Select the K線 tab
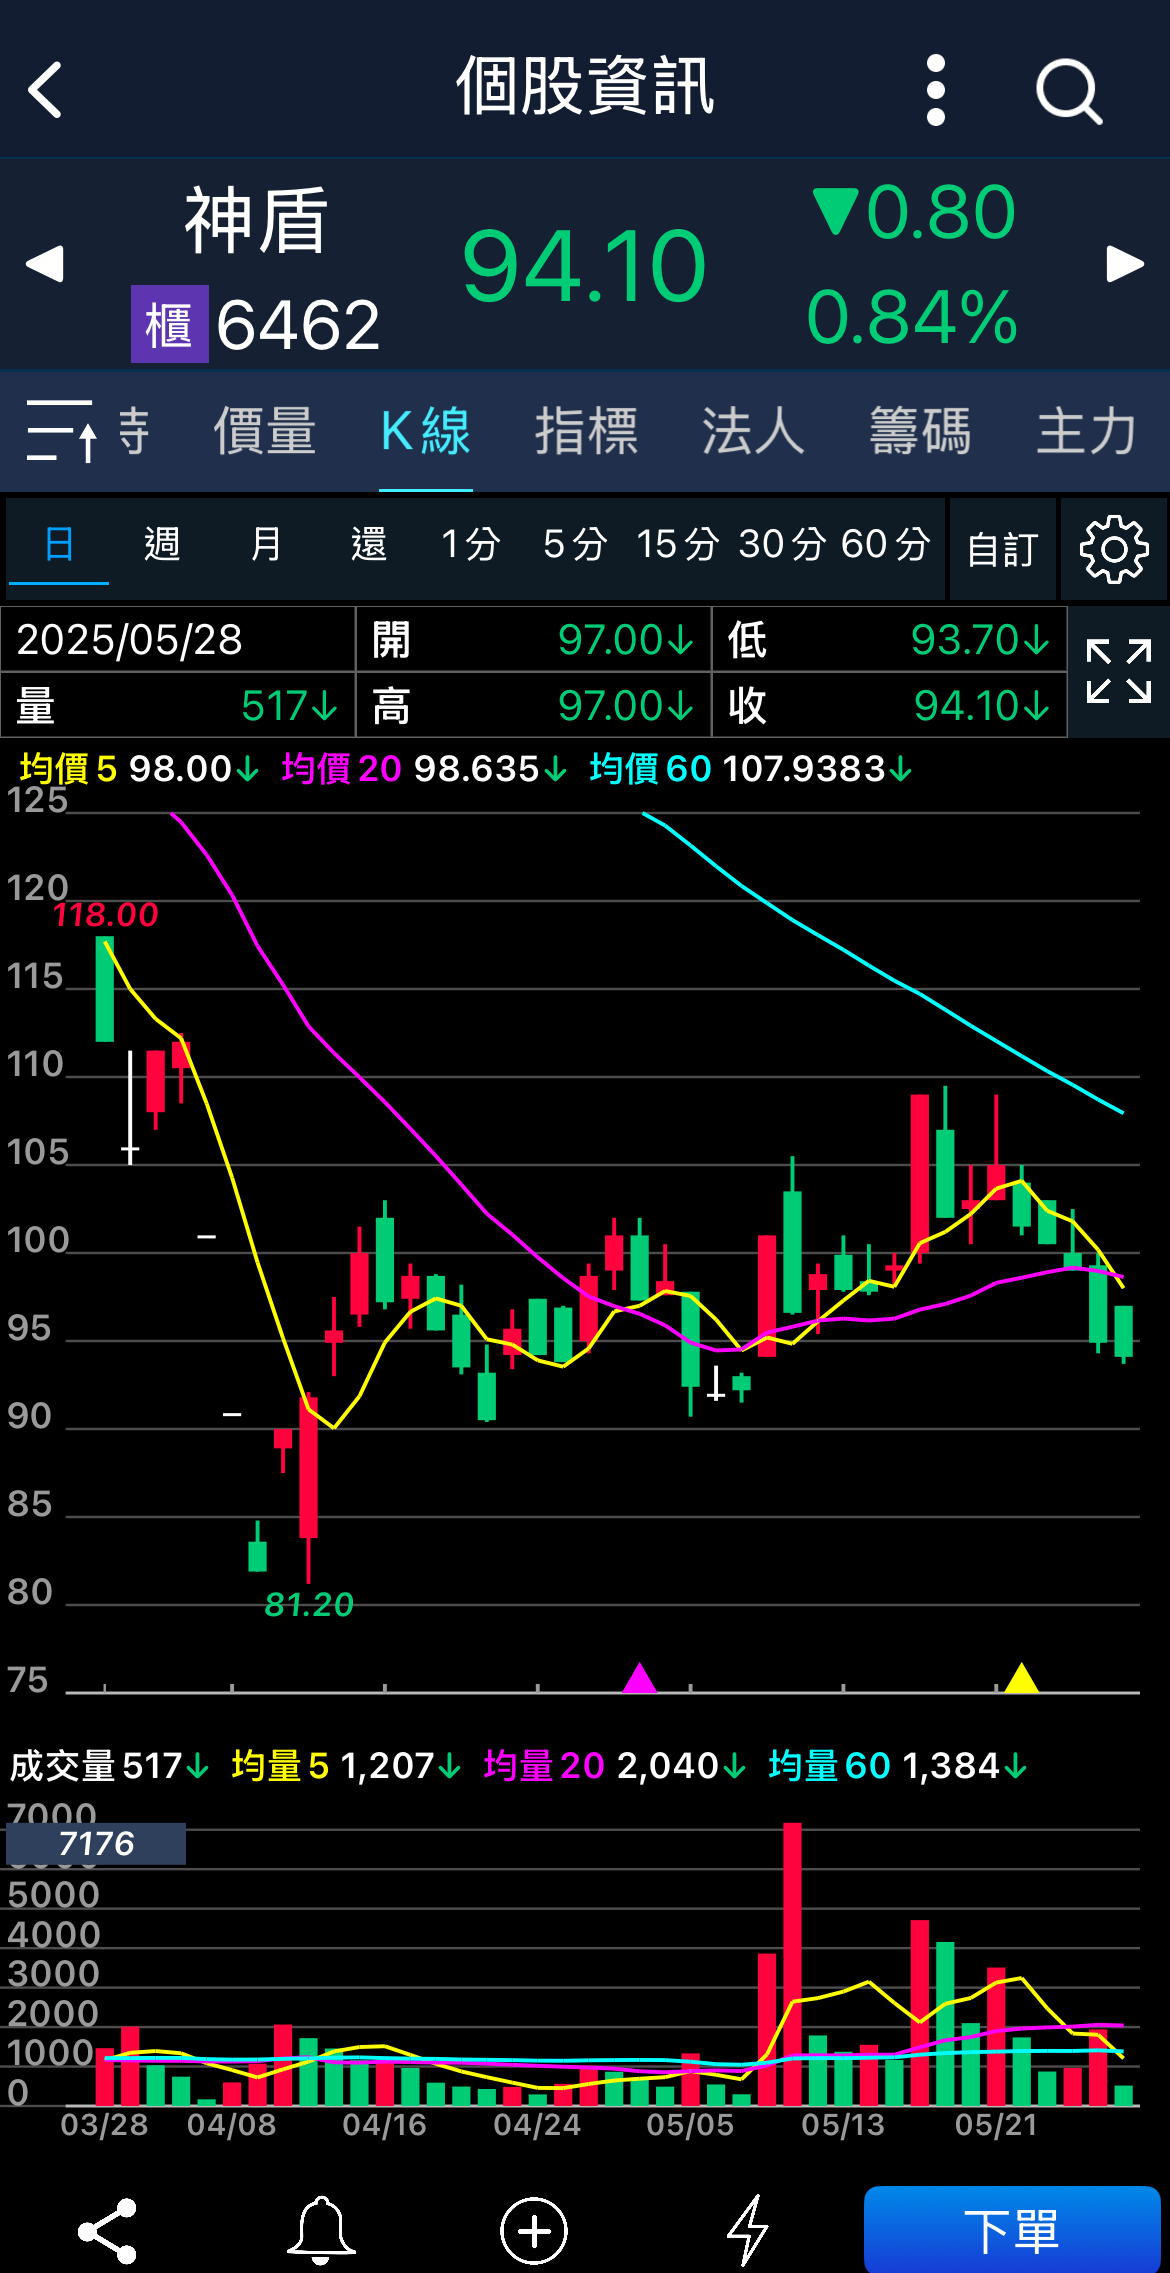1170x2273 pixels. click(426, 431)
